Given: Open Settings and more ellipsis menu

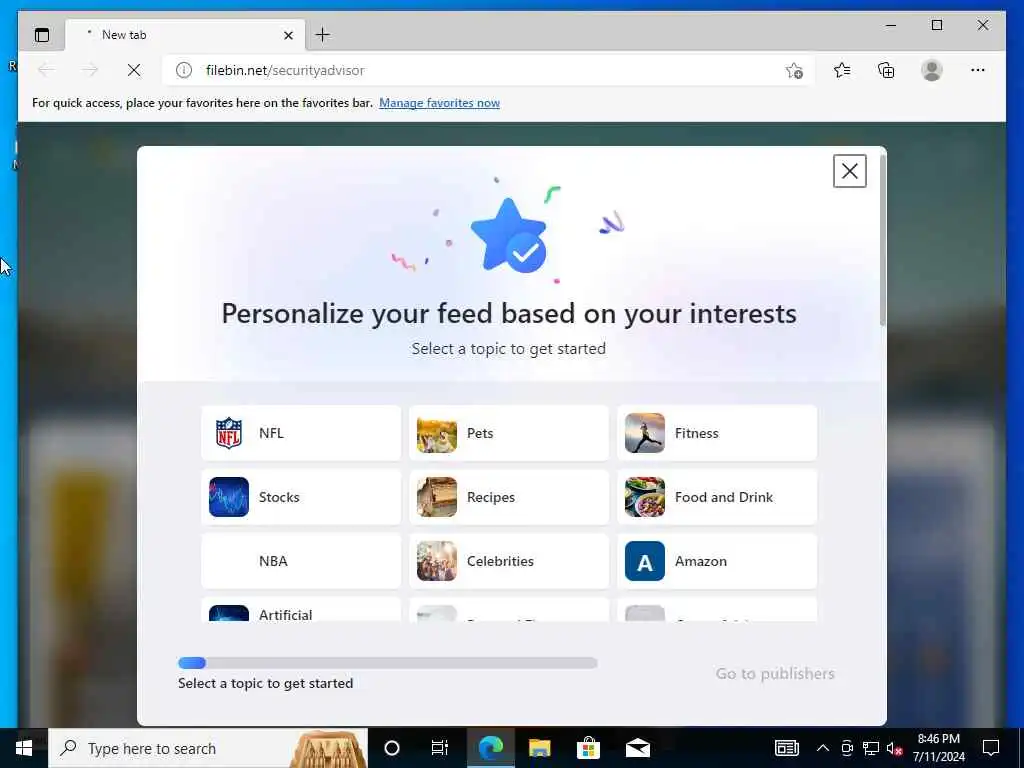Looking at the screenshot, I should [x=978, y=70].
